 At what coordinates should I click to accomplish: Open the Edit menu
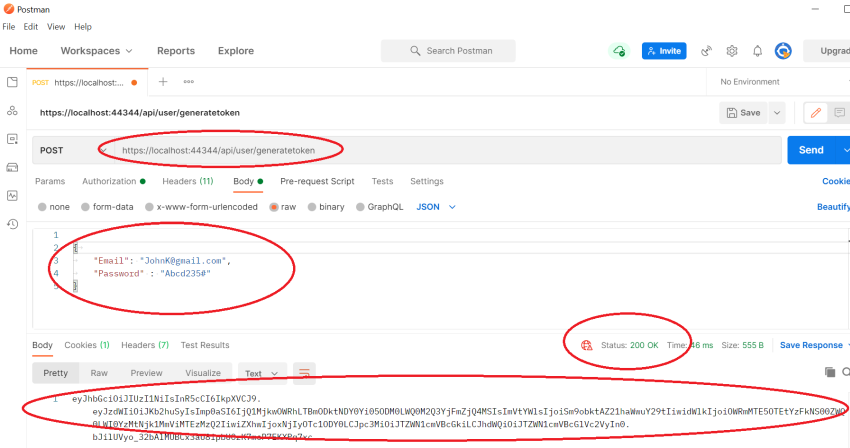[31, 27]
